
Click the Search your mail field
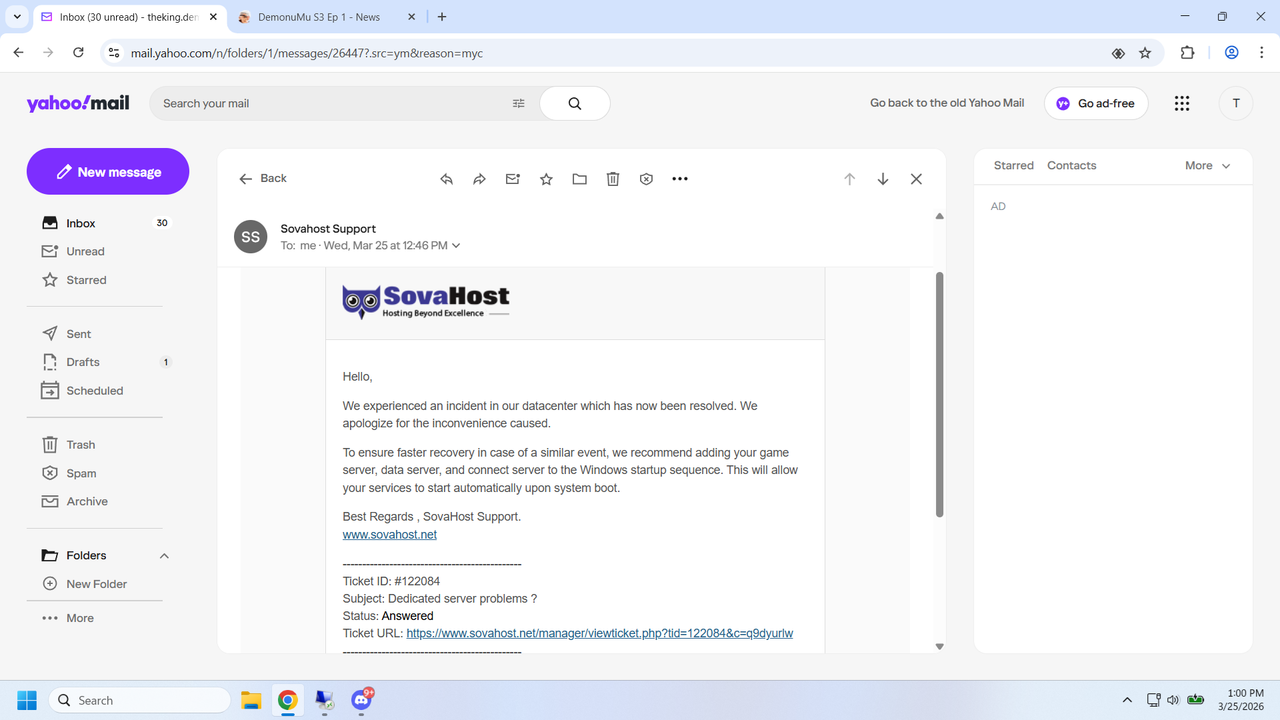click(x=335, y=103)
